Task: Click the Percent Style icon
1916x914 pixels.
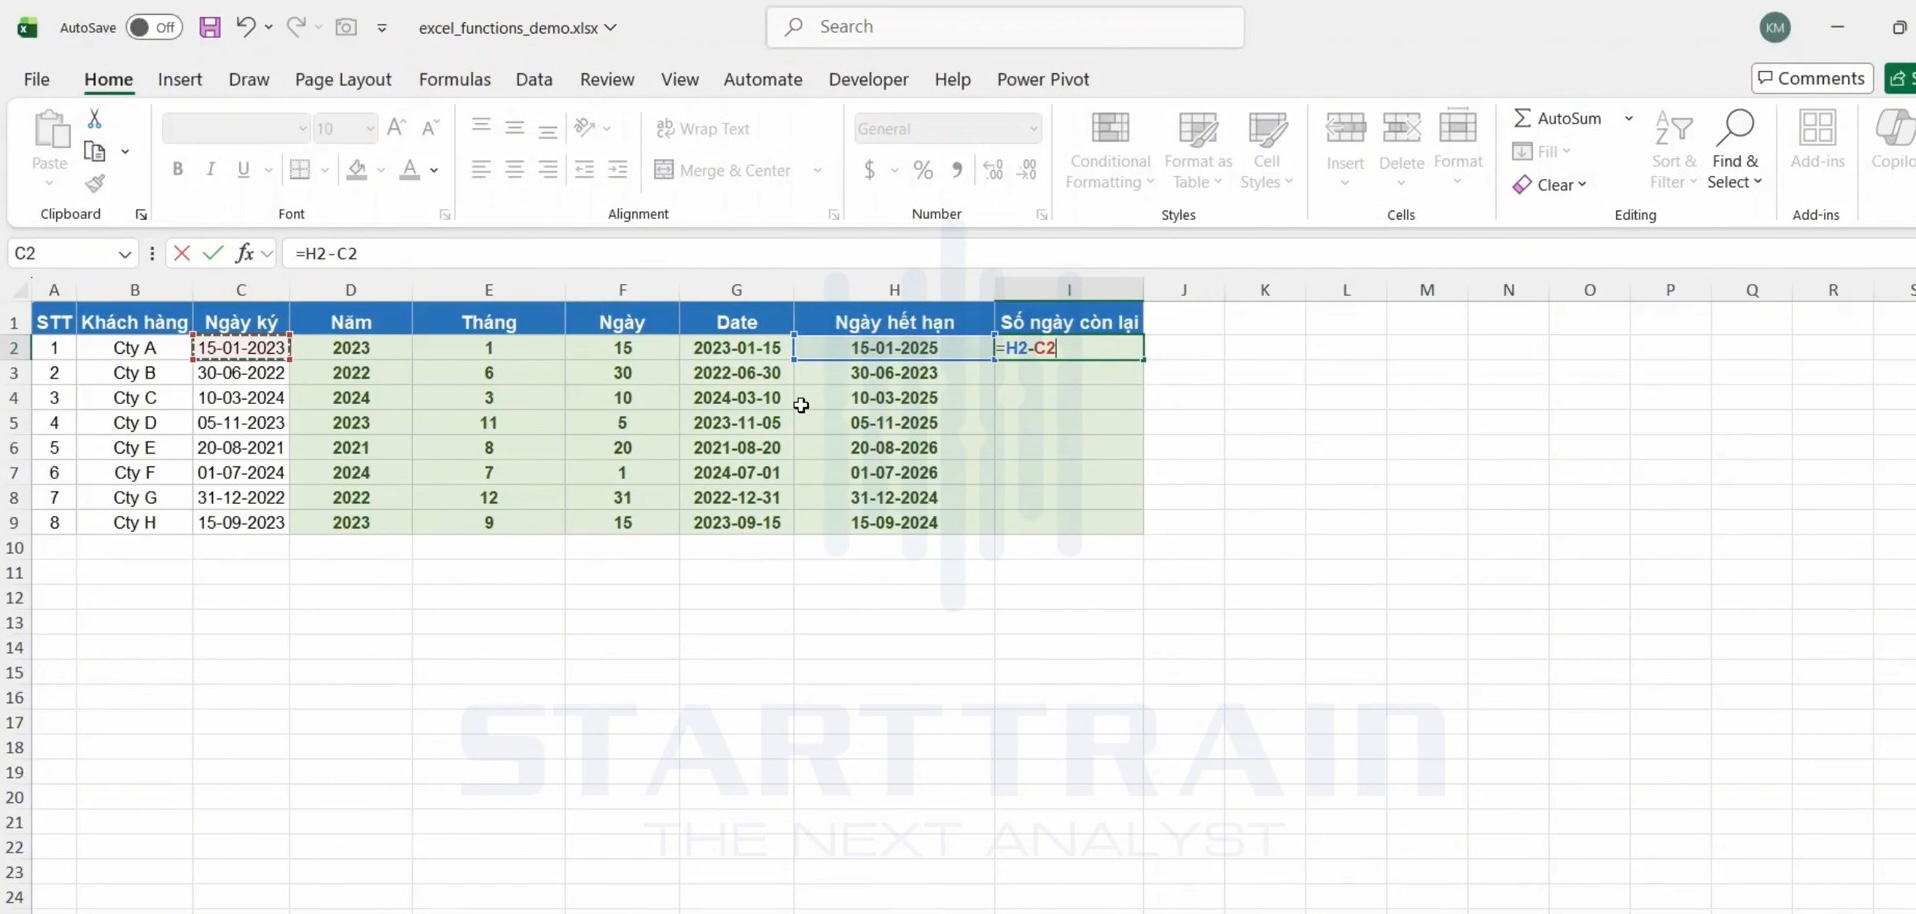Action: (x=923, y=170)
